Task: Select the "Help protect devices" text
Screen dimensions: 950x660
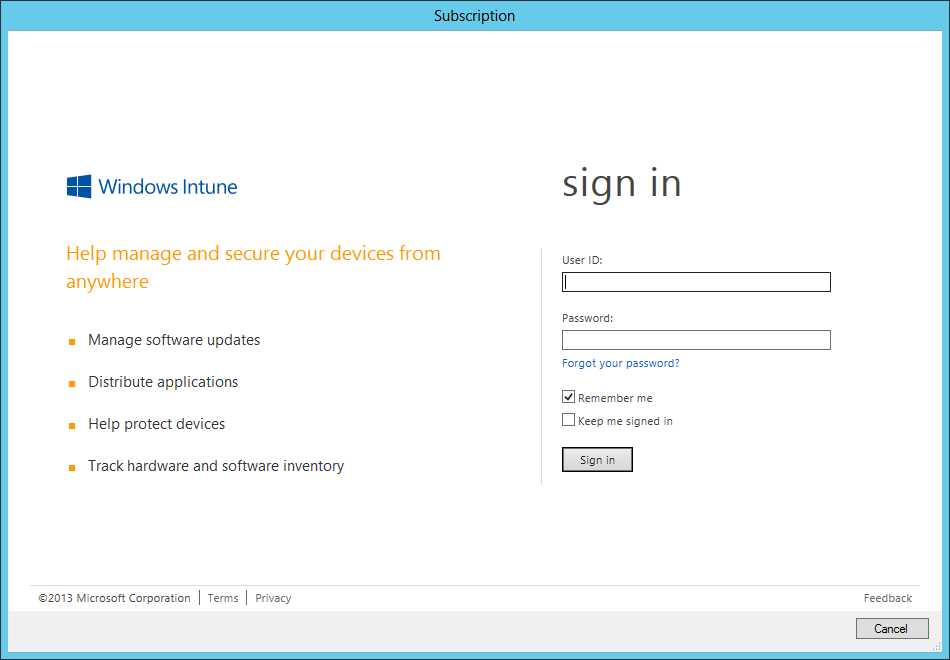Action: click(156, 424)
